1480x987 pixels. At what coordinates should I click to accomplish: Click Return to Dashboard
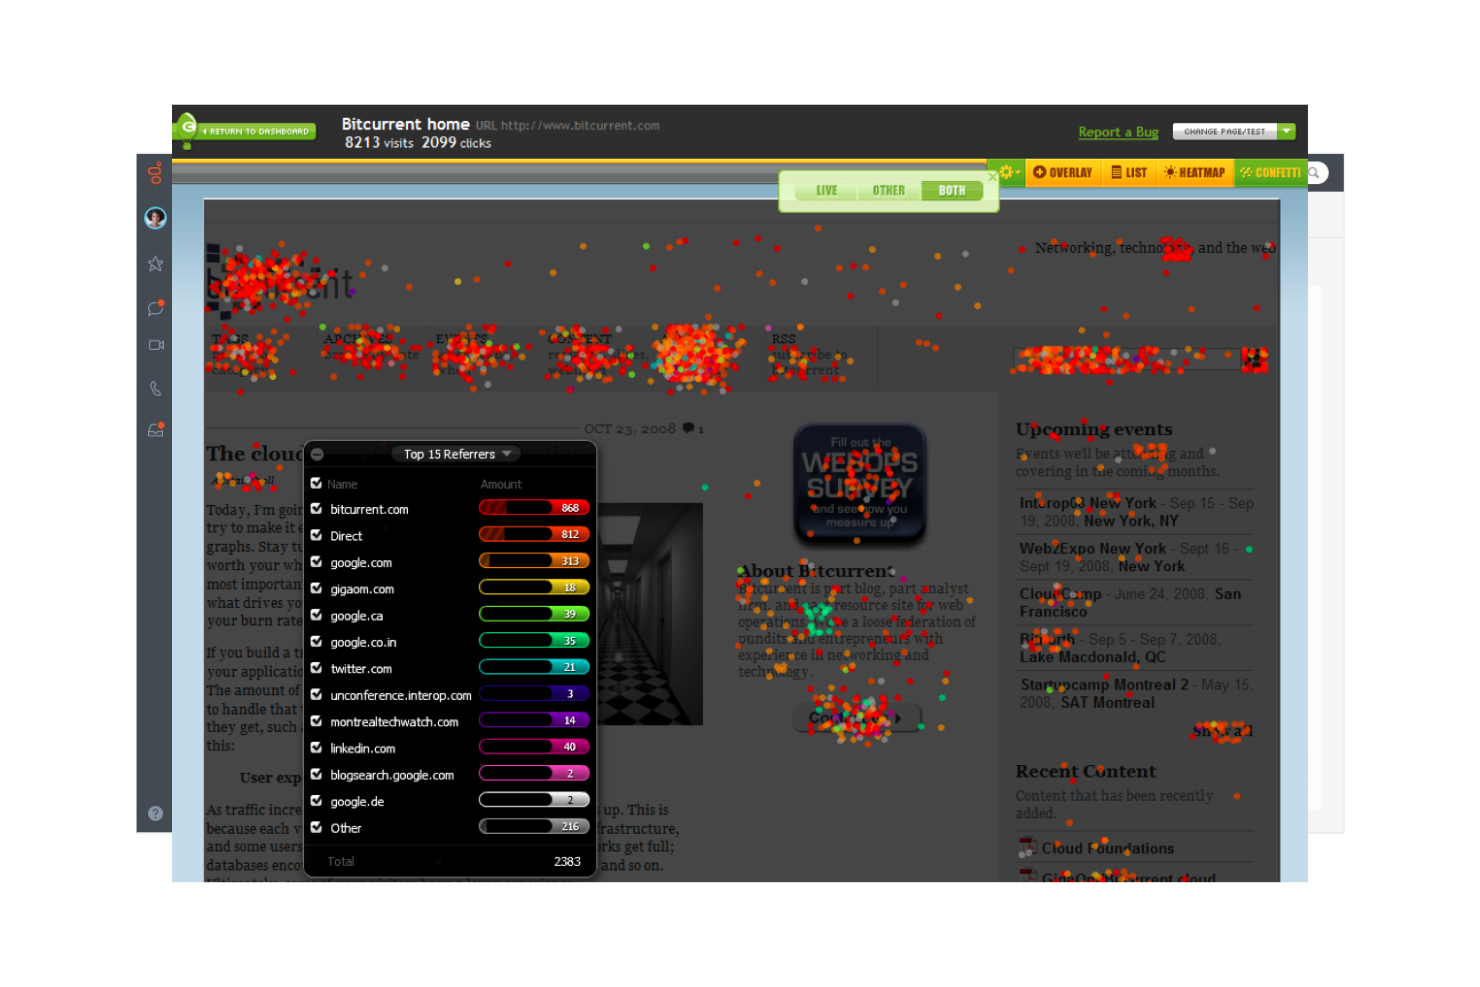pos(257,131)
